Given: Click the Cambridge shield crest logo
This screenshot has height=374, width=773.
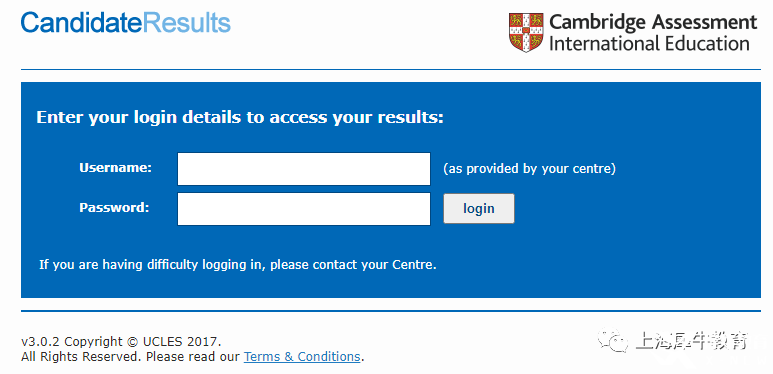Looking at the screenshot, I should click(x=526, y=33).
